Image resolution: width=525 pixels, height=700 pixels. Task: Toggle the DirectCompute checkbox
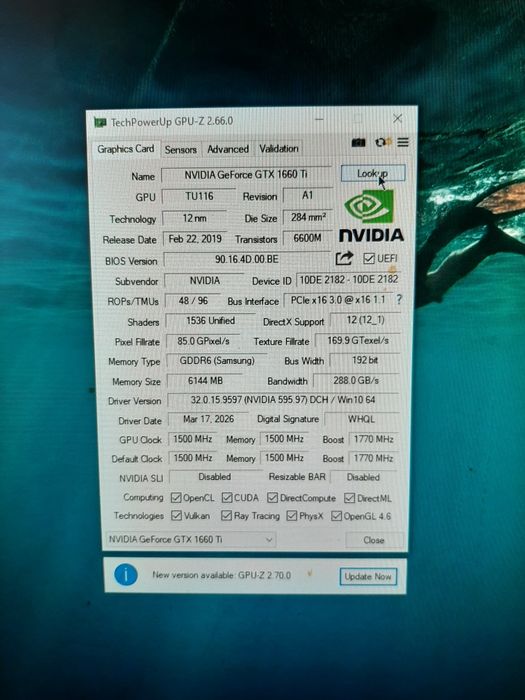272,497
